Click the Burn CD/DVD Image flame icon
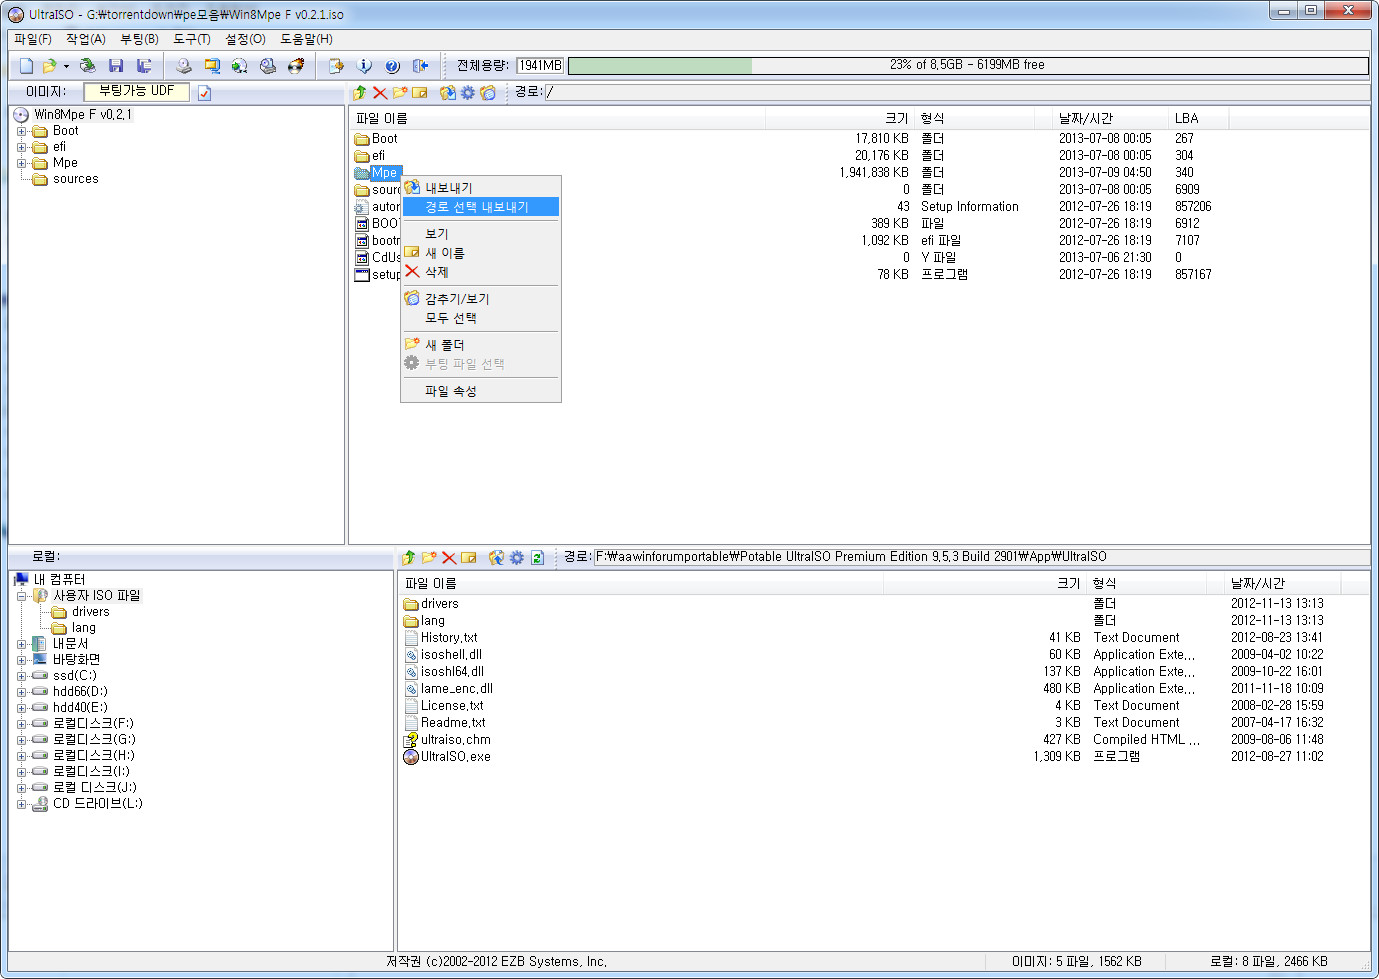This screenshot has height=979, width=1379. [296, 66]
